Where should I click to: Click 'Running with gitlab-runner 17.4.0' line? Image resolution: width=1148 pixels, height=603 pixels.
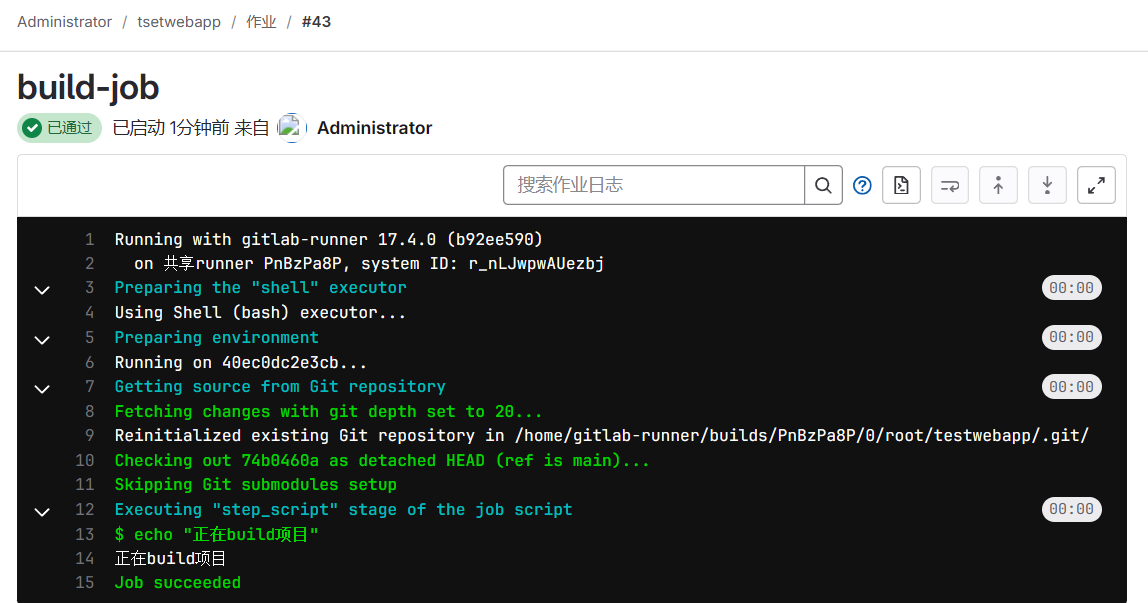329,239
